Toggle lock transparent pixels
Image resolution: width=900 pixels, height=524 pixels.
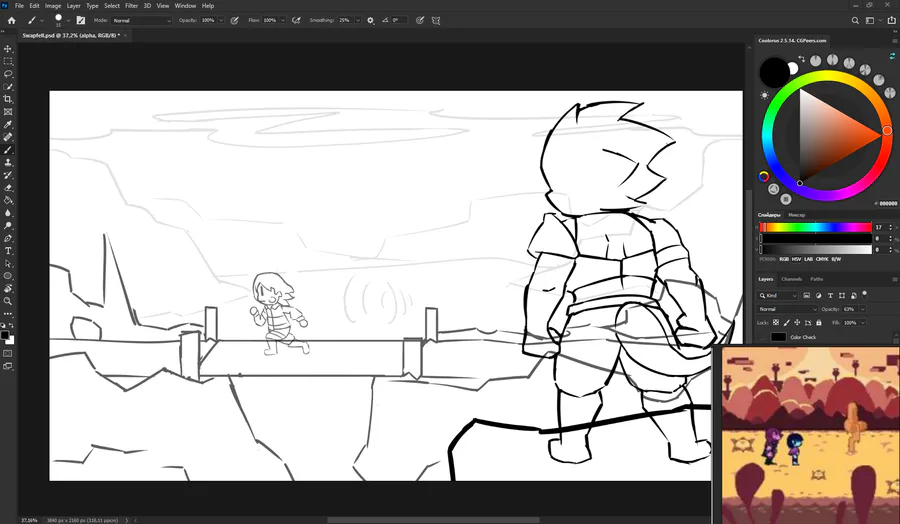776,323
